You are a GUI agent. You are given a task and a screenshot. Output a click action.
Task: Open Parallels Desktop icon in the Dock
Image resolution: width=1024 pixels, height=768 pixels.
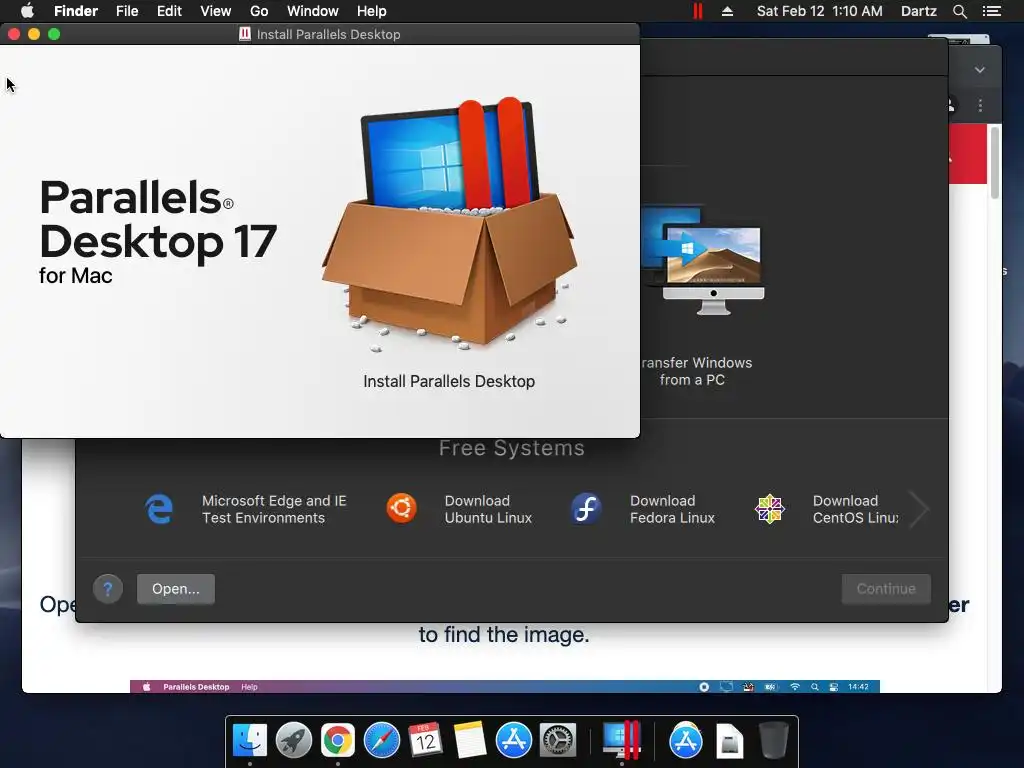pos(621,739)
